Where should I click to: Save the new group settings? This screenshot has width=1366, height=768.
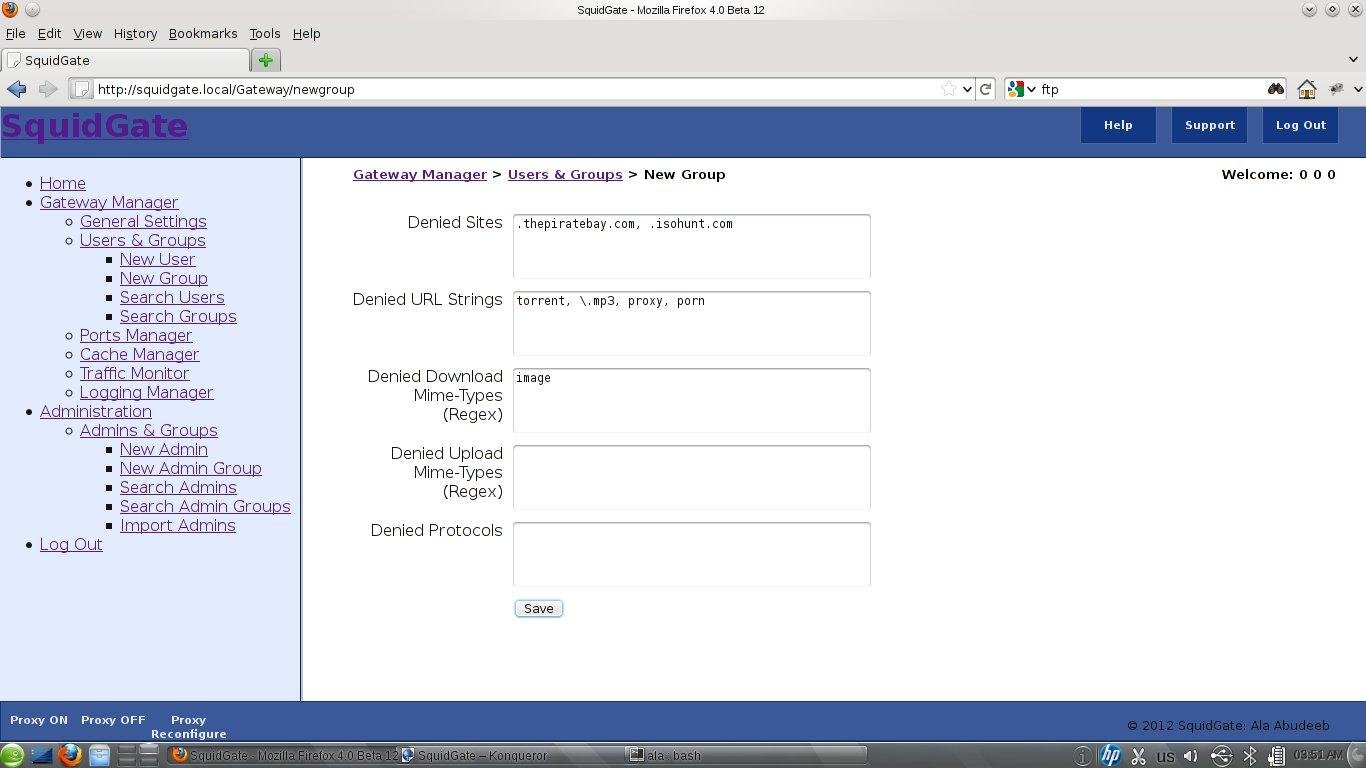pyautogui.click(x=538, y=608)
